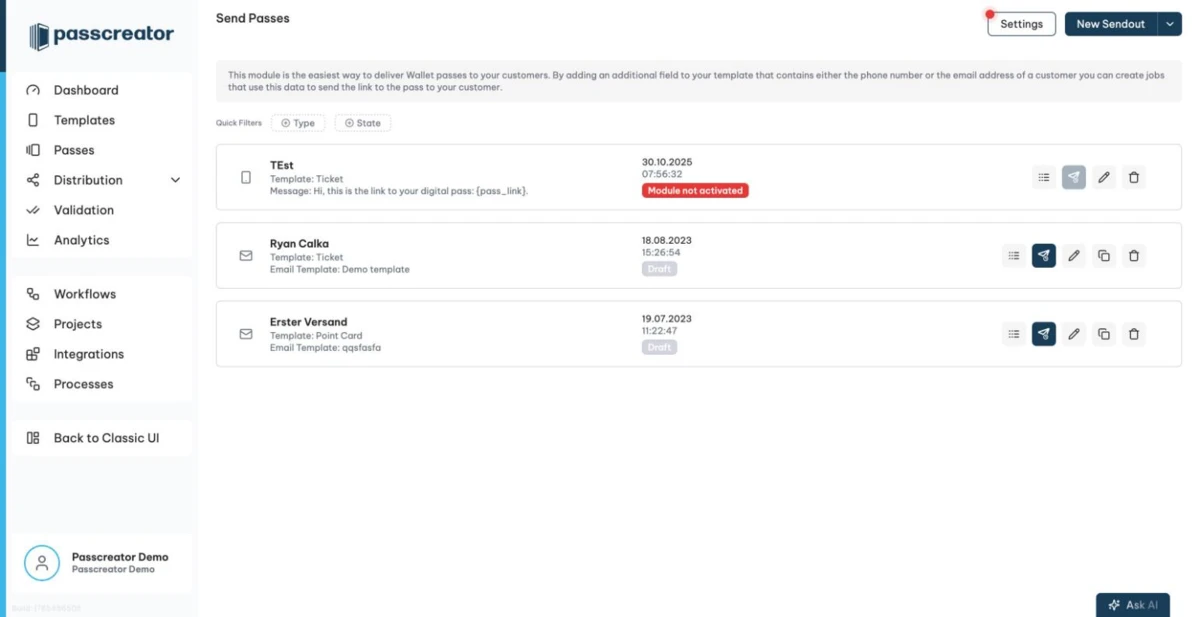This screenshot has height=617, width=1200.
Task: Click the Integrations blocks icon
Action: click(33, 354)
